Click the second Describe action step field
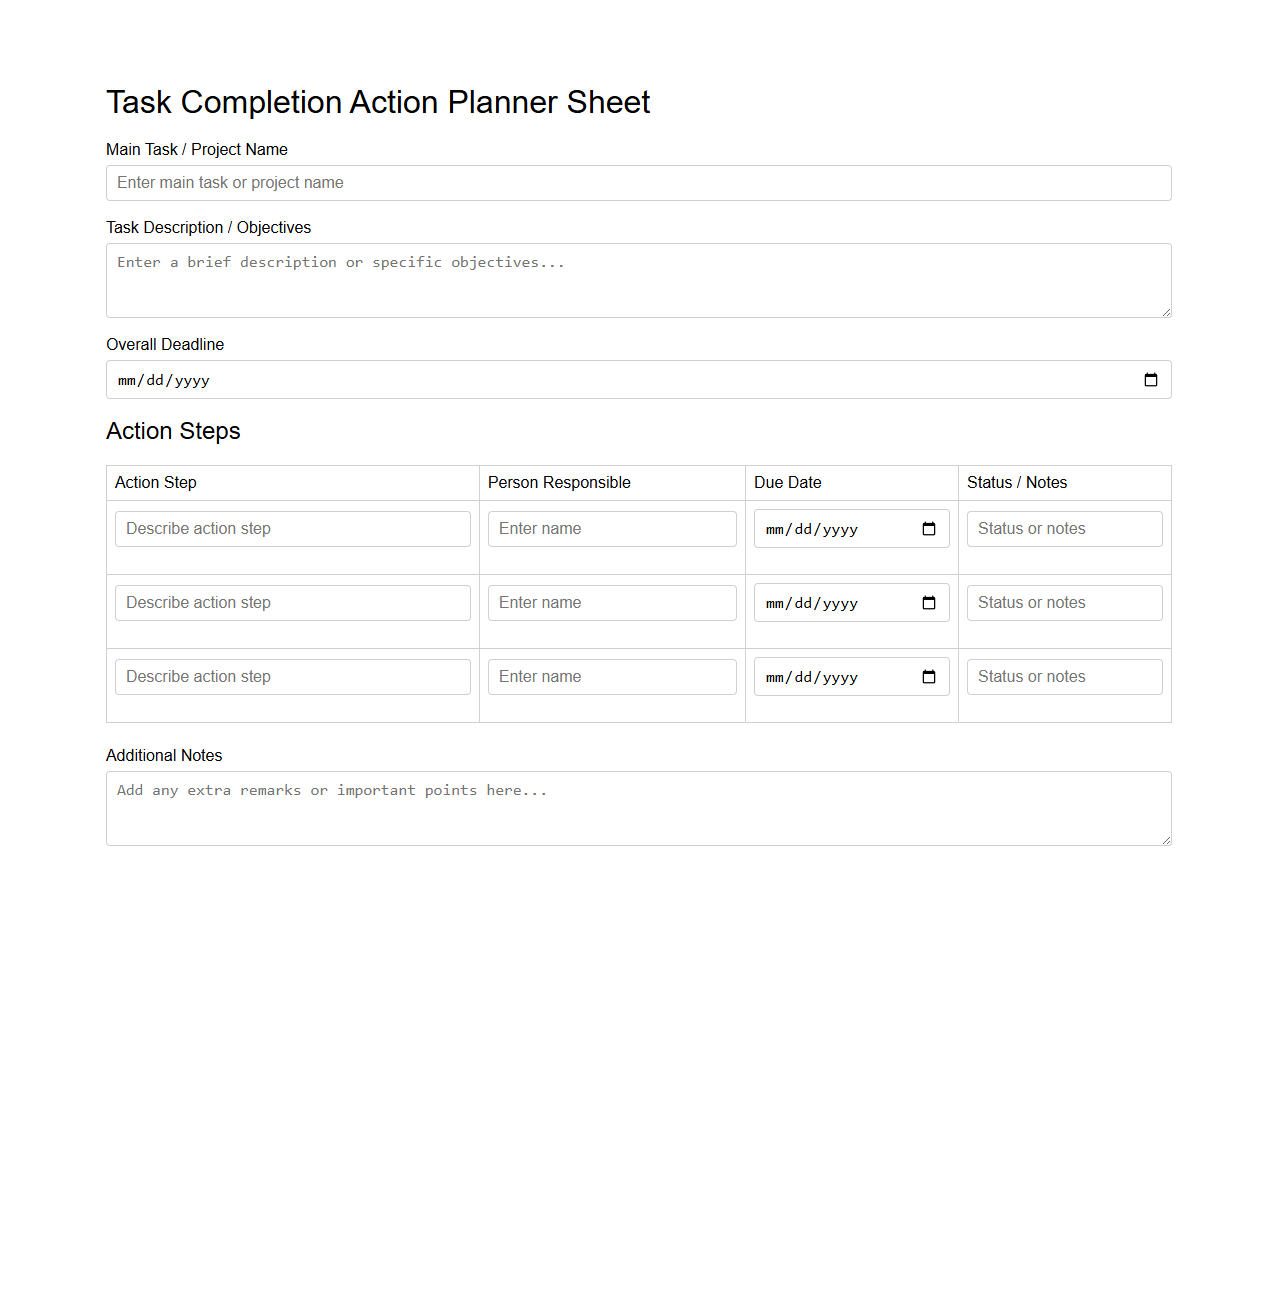The width and height of the screenshot is (1278, 1300). click(x=292, y=602)
